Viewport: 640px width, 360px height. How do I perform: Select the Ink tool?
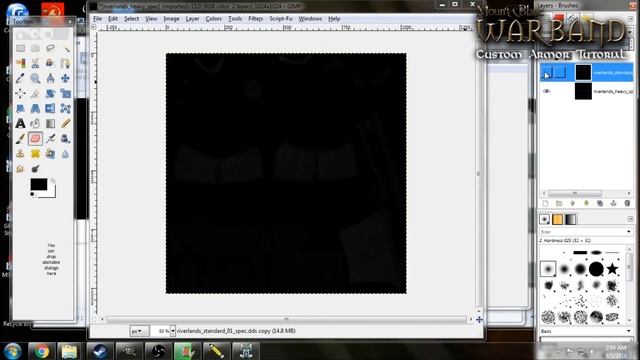pyautogui.click(x=65, y=139)
